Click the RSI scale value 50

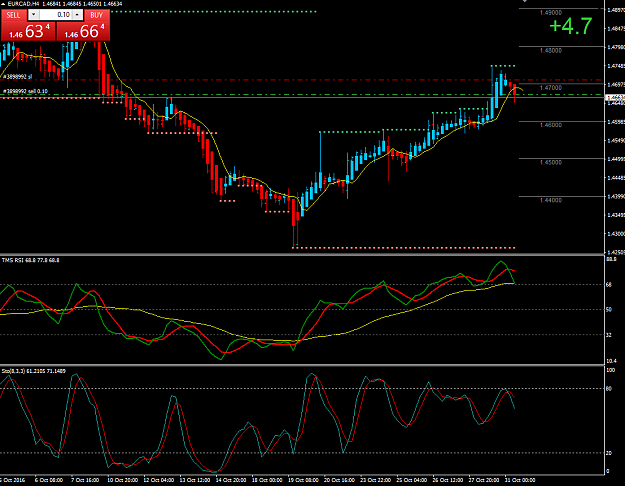609,309
